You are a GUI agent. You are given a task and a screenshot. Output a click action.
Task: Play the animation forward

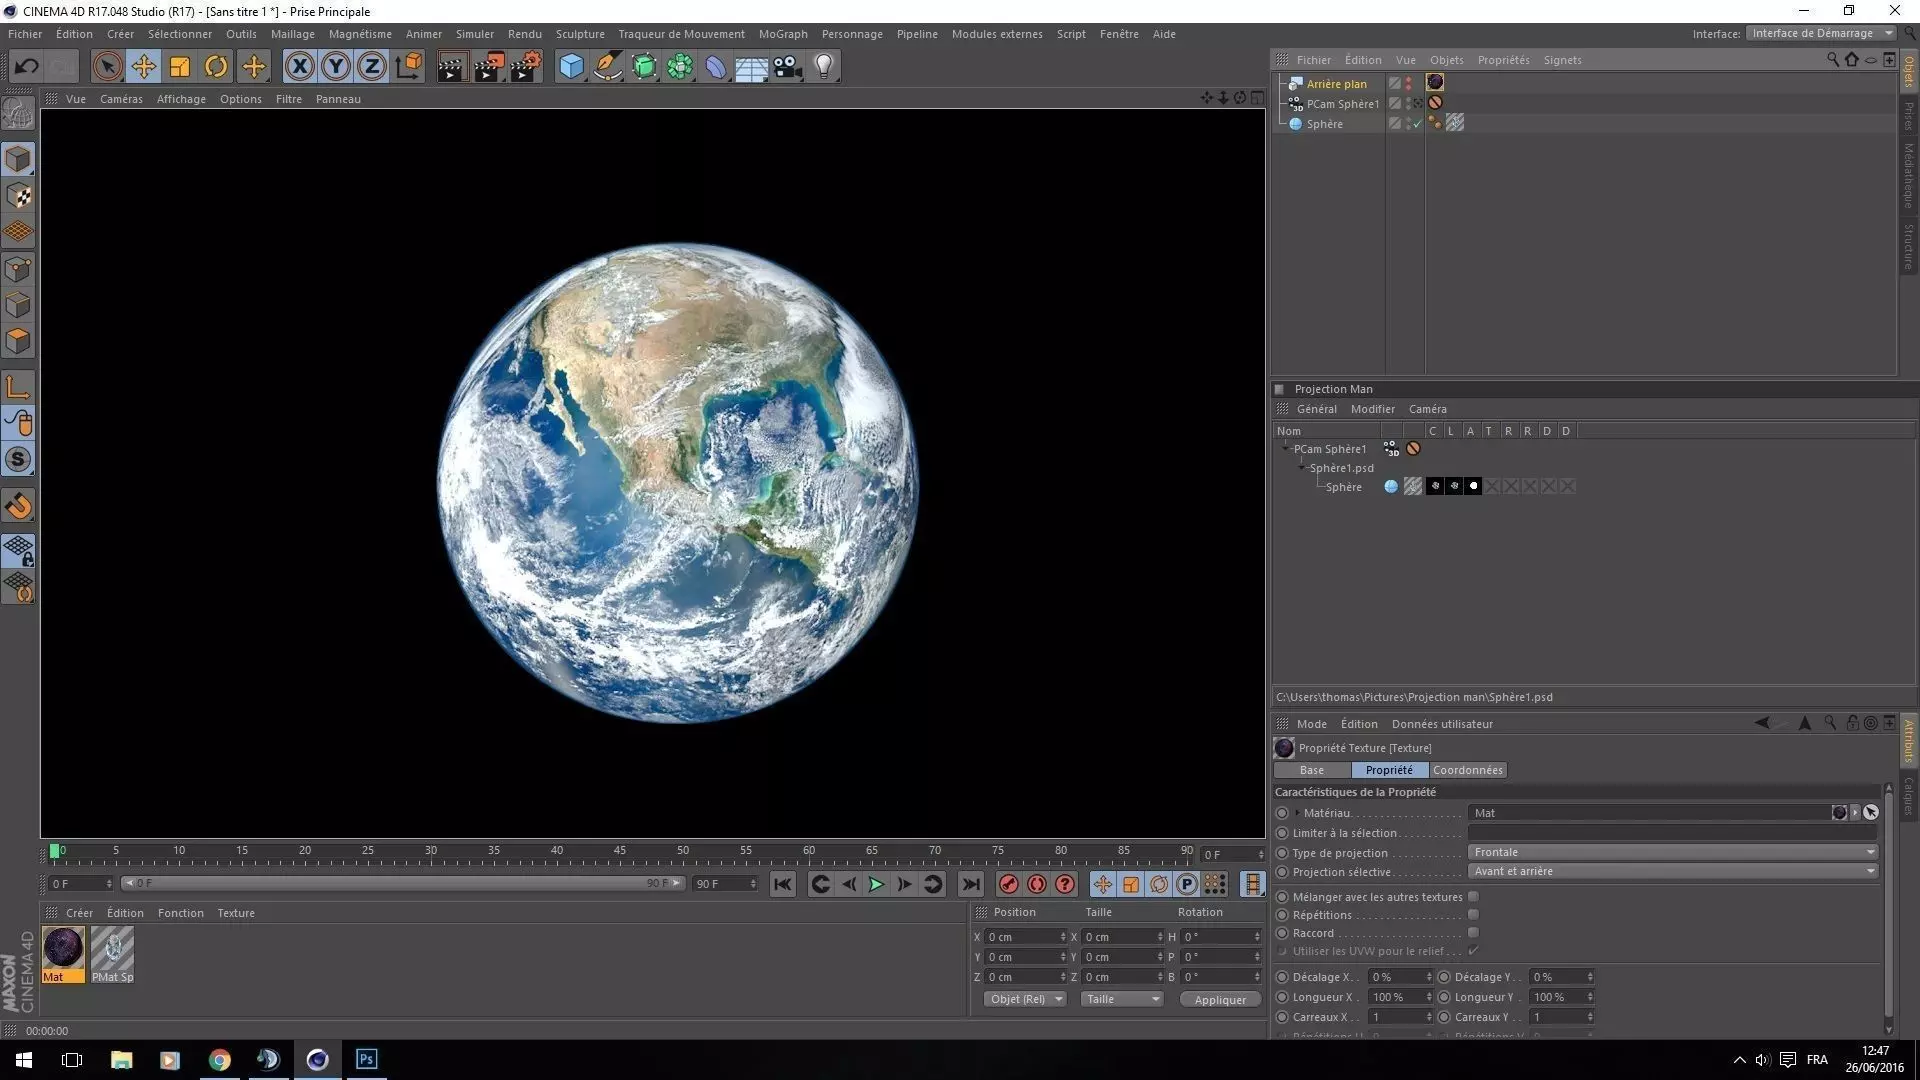point(876,884)
